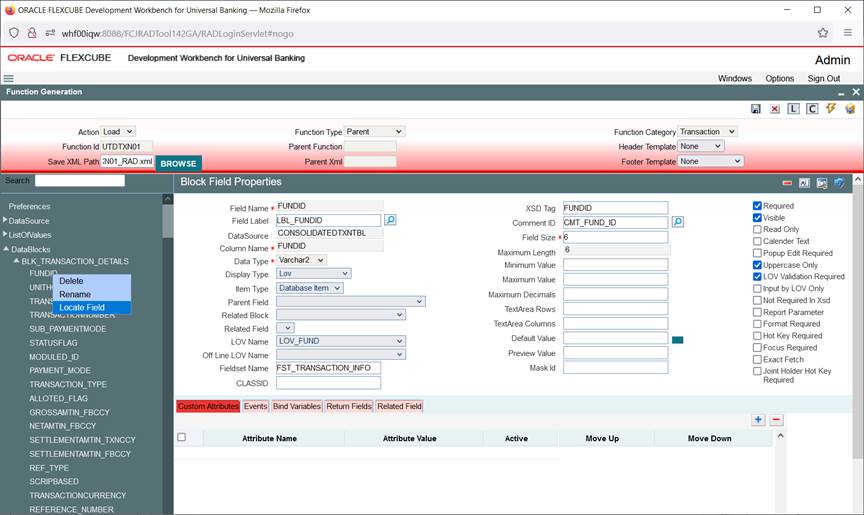Remove a row with the red minus icon
Screen dimensions: 864x515
click(776, 420)
